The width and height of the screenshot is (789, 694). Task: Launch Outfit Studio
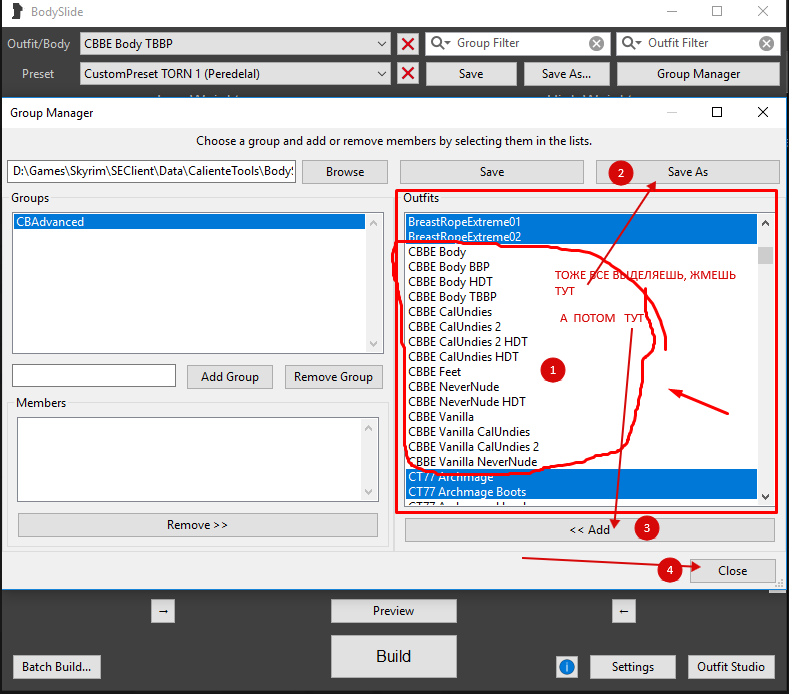[x=731, y=667]
